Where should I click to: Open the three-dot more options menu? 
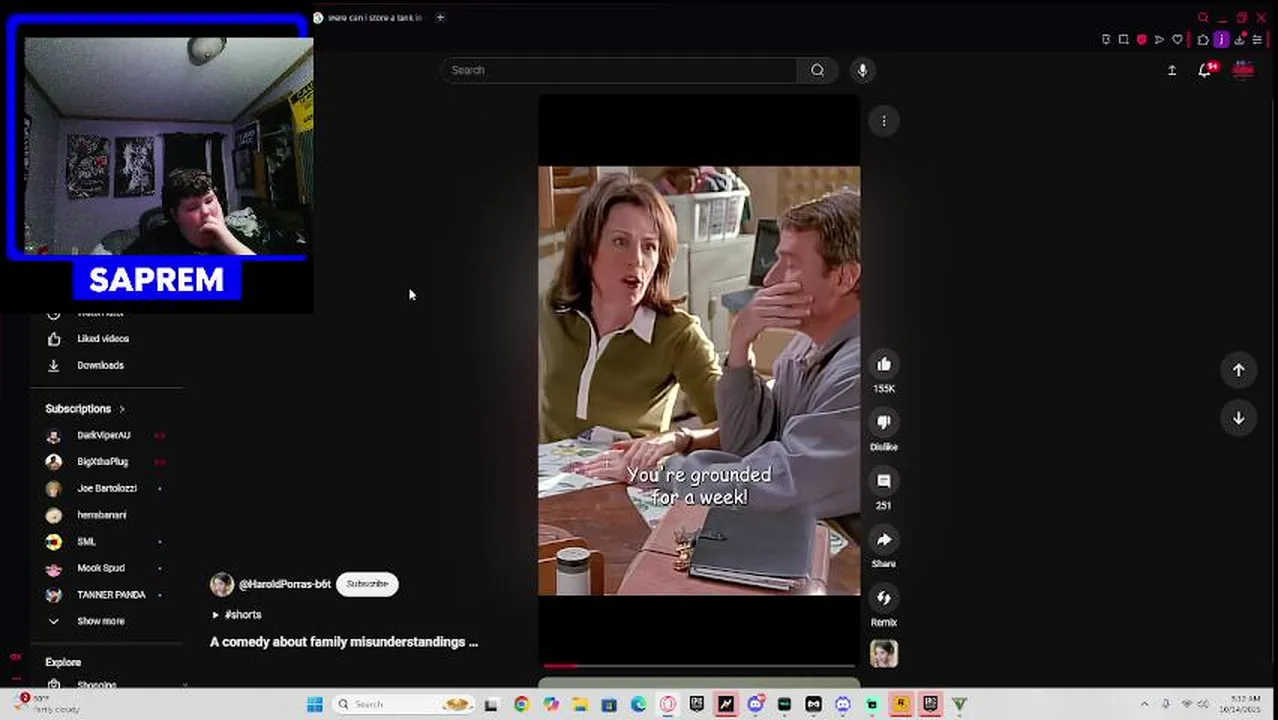click(884, 121)
